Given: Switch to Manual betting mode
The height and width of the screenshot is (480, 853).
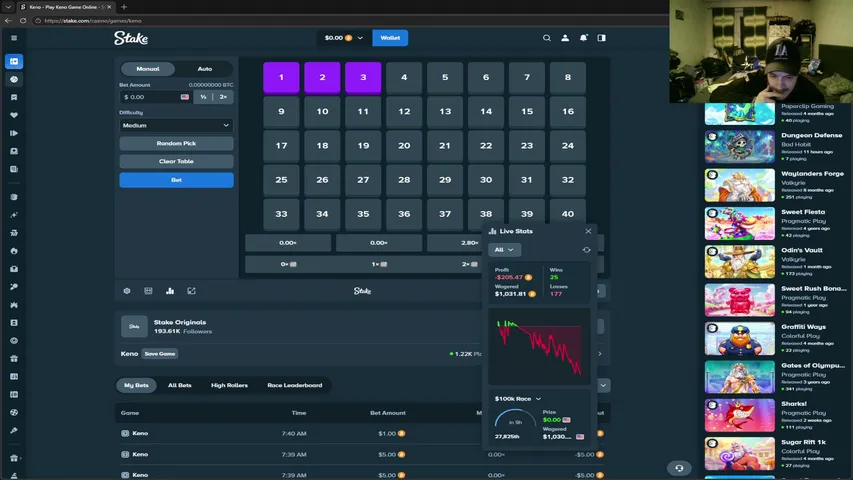Looking at the screenshot, I should pos(148,69).
